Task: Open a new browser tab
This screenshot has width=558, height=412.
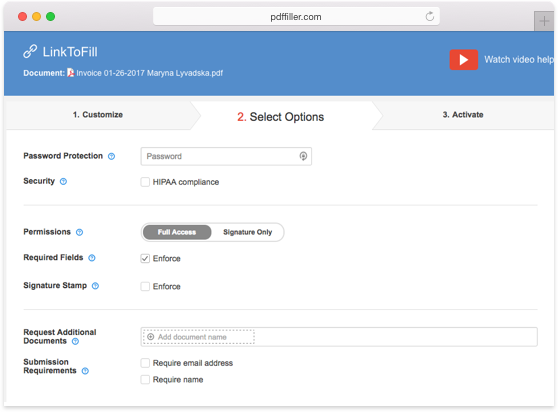Action: (x=544, y=21)
